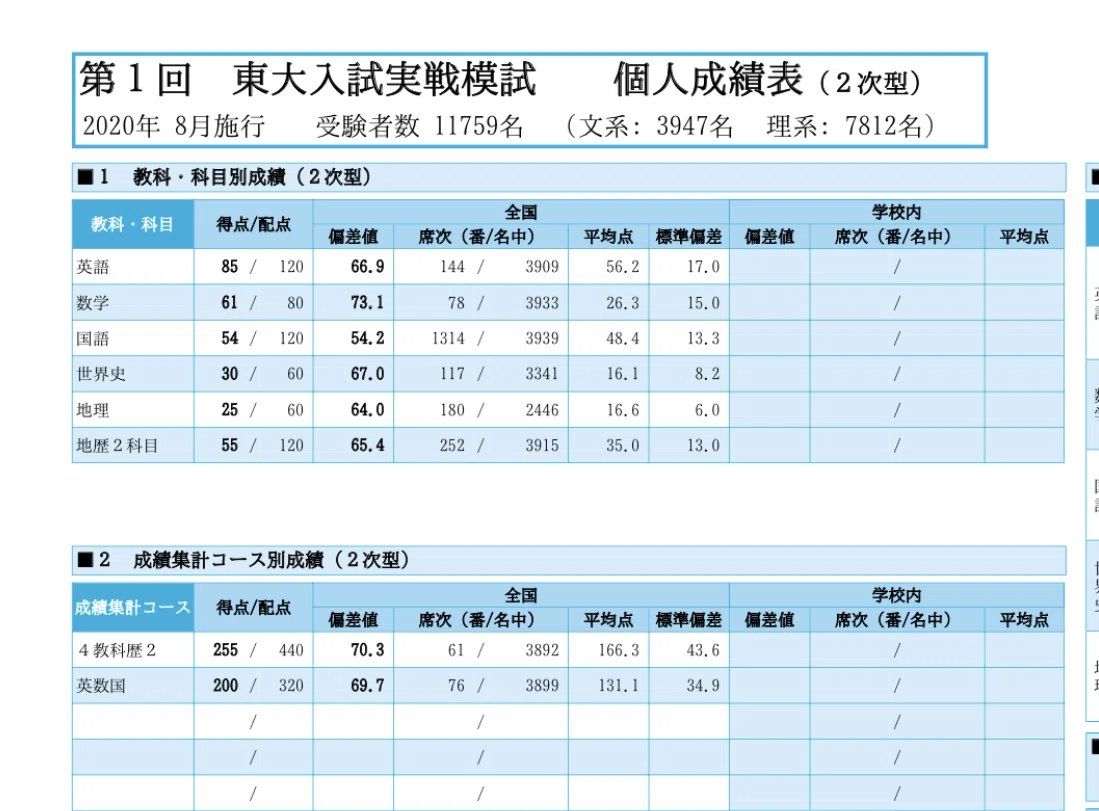Click the 数学 deviation value 73.1

(367, 303)
